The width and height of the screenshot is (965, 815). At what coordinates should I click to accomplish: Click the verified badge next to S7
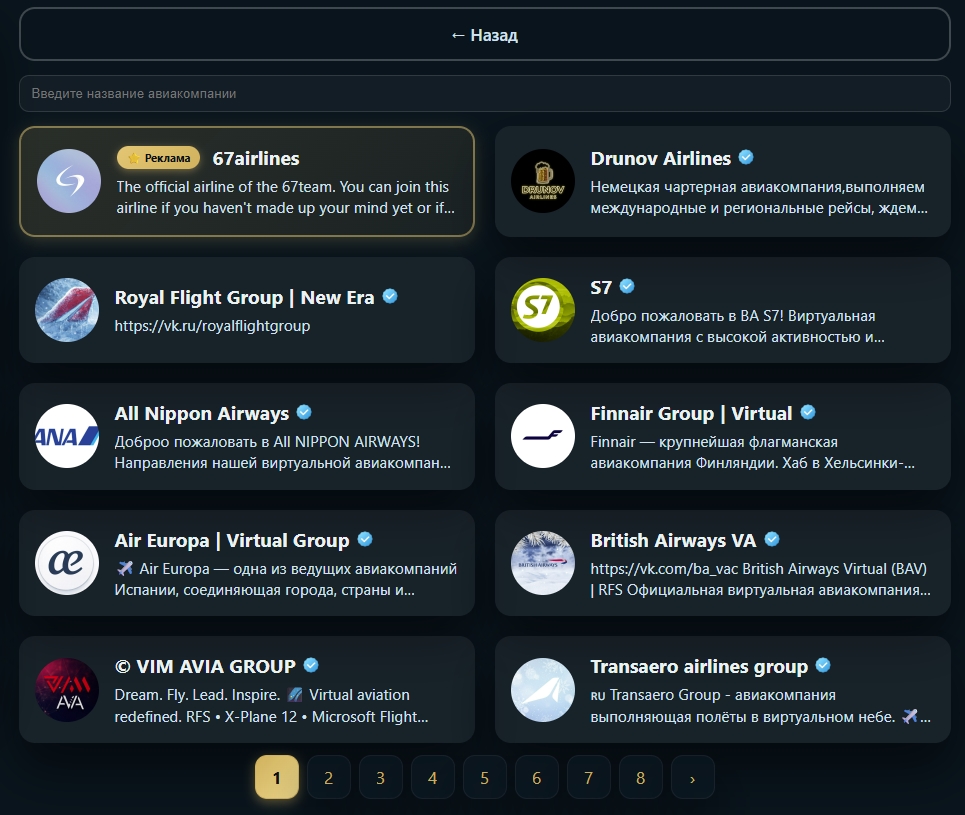tap(627, 287)
